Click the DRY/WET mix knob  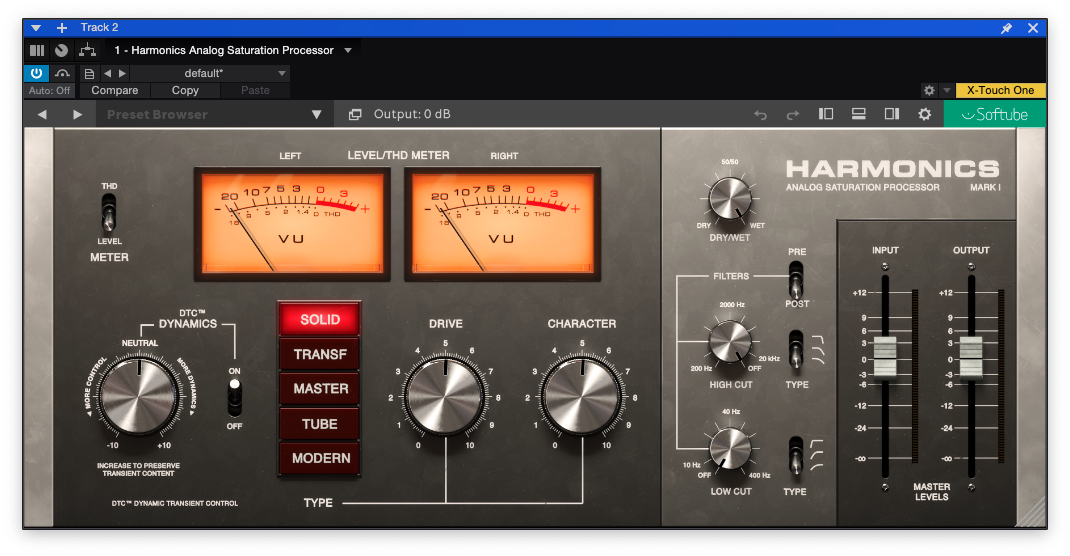point(729,199)
